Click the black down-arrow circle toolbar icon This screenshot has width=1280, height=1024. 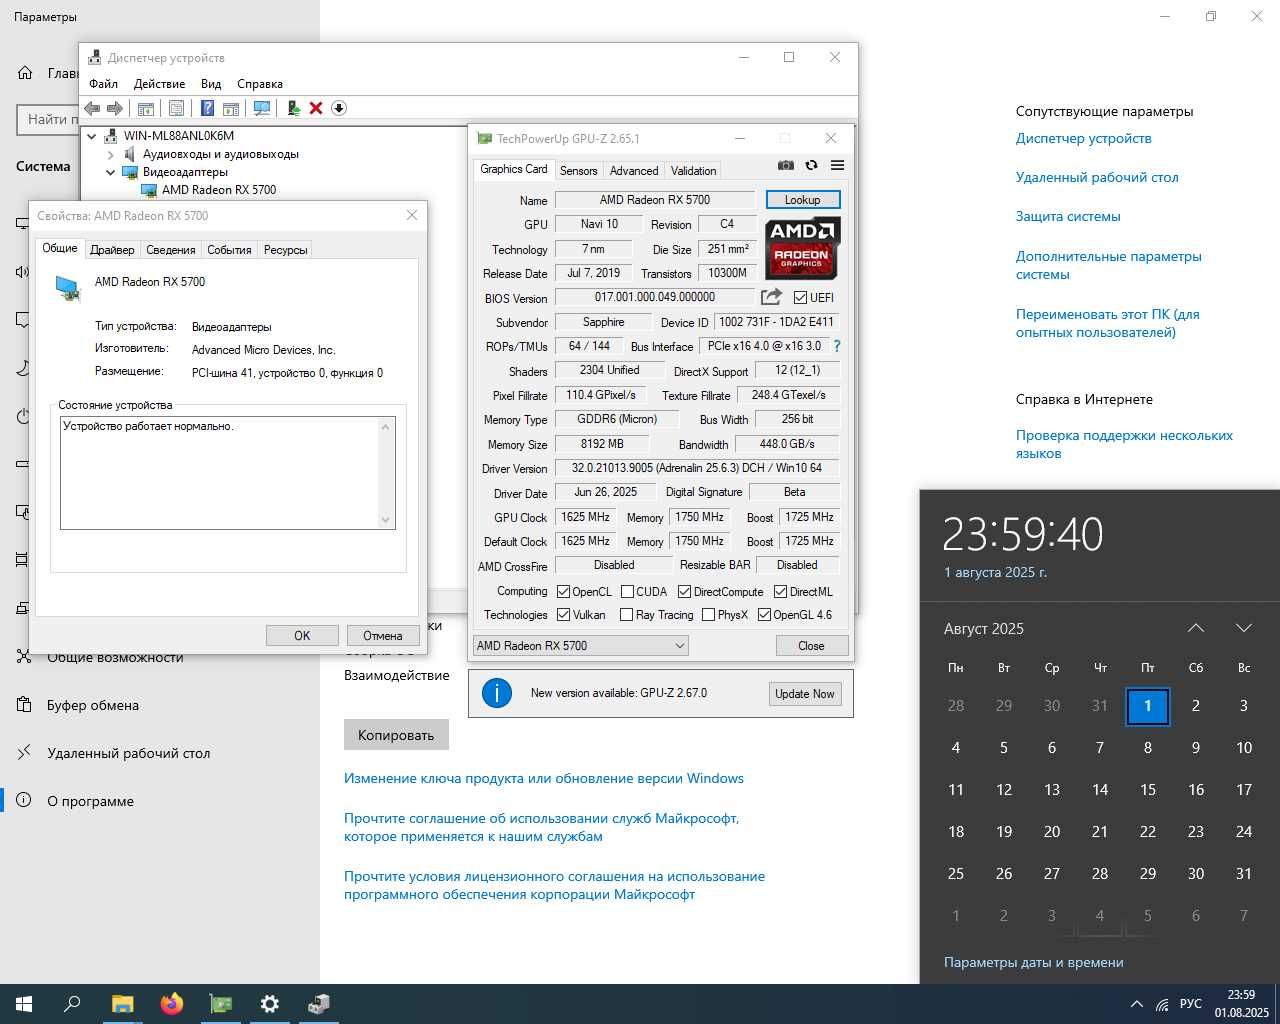point(339,108)
